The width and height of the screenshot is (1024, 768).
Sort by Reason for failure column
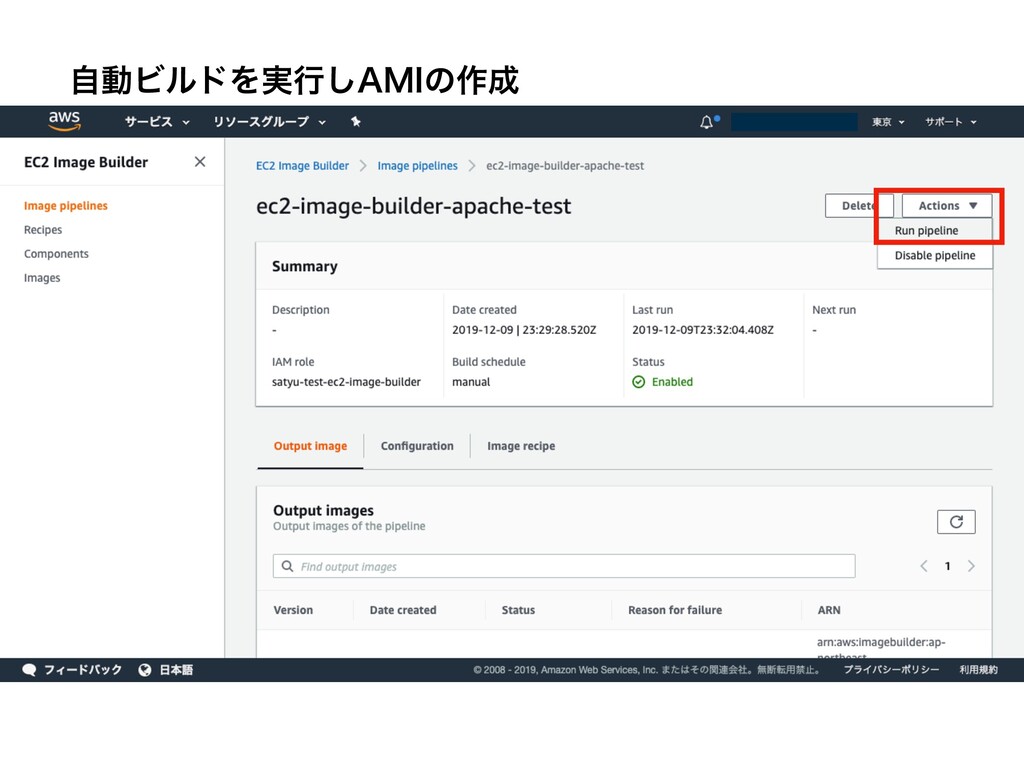pyautogui.click(x=675, y=610)
